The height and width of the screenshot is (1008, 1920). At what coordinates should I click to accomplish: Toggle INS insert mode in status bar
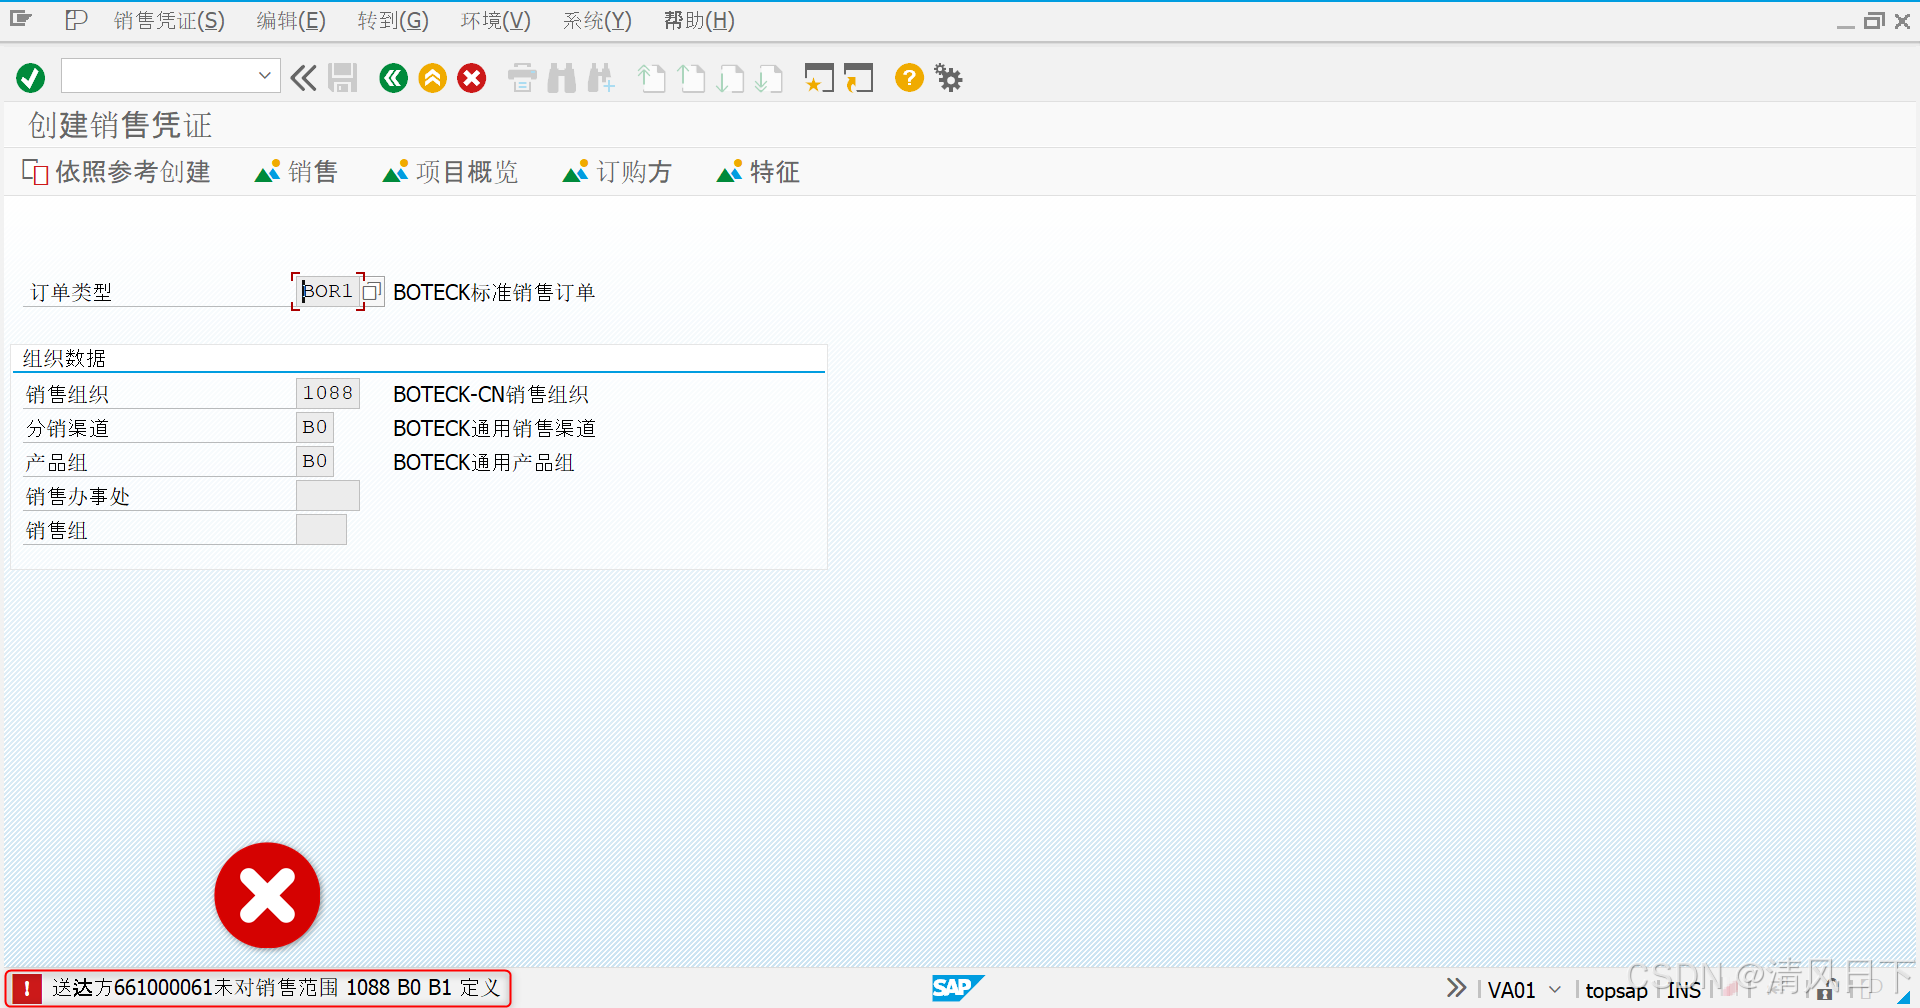pos(1684,990)
